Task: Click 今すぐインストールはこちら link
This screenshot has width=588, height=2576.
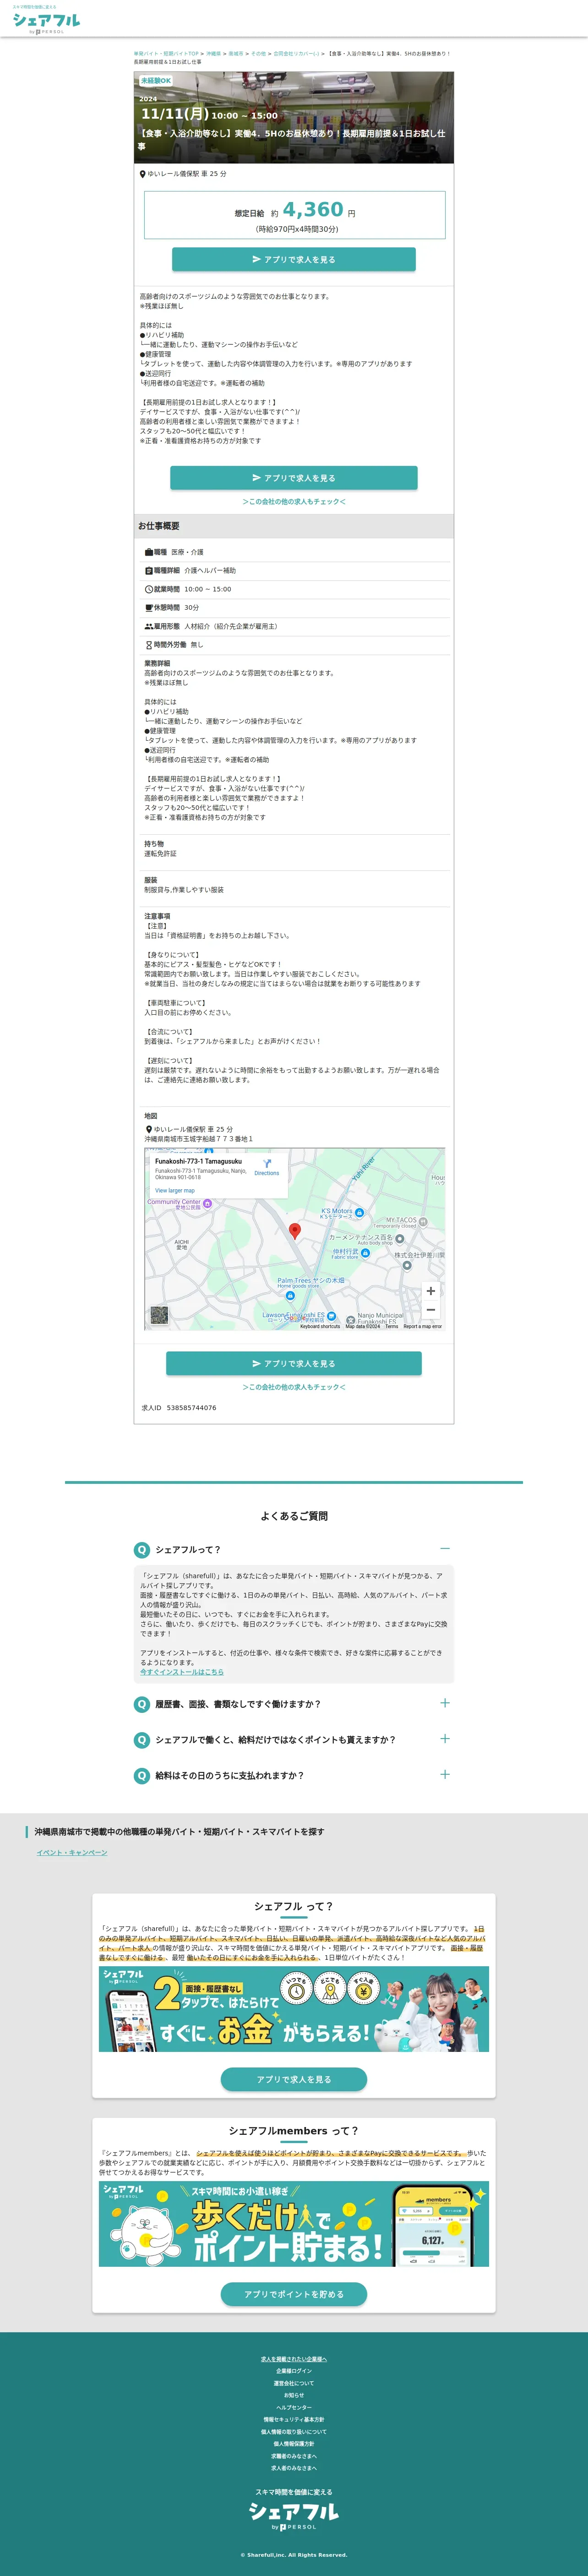Action: [182, 1672]
